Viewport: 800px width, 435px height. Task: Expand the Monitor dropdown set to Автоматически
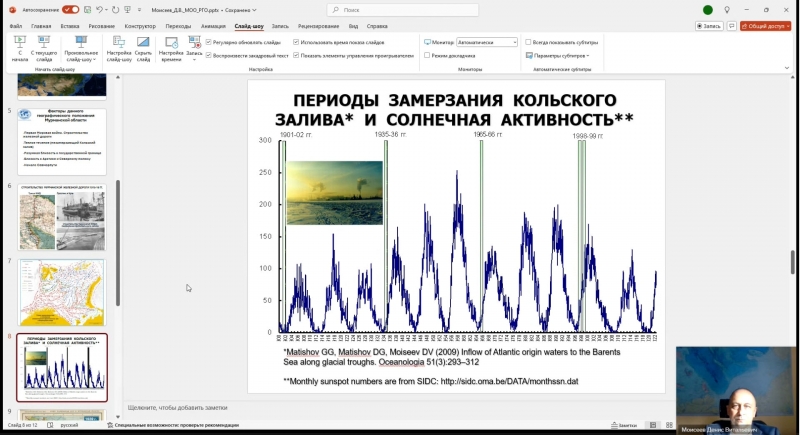click(x=514, y=42)
